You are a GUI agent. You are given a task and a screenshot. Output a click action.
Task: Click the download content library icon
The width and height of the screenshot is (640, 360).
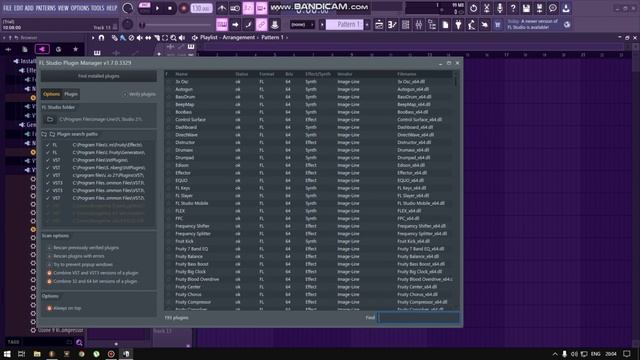click(x=566, y=8)
